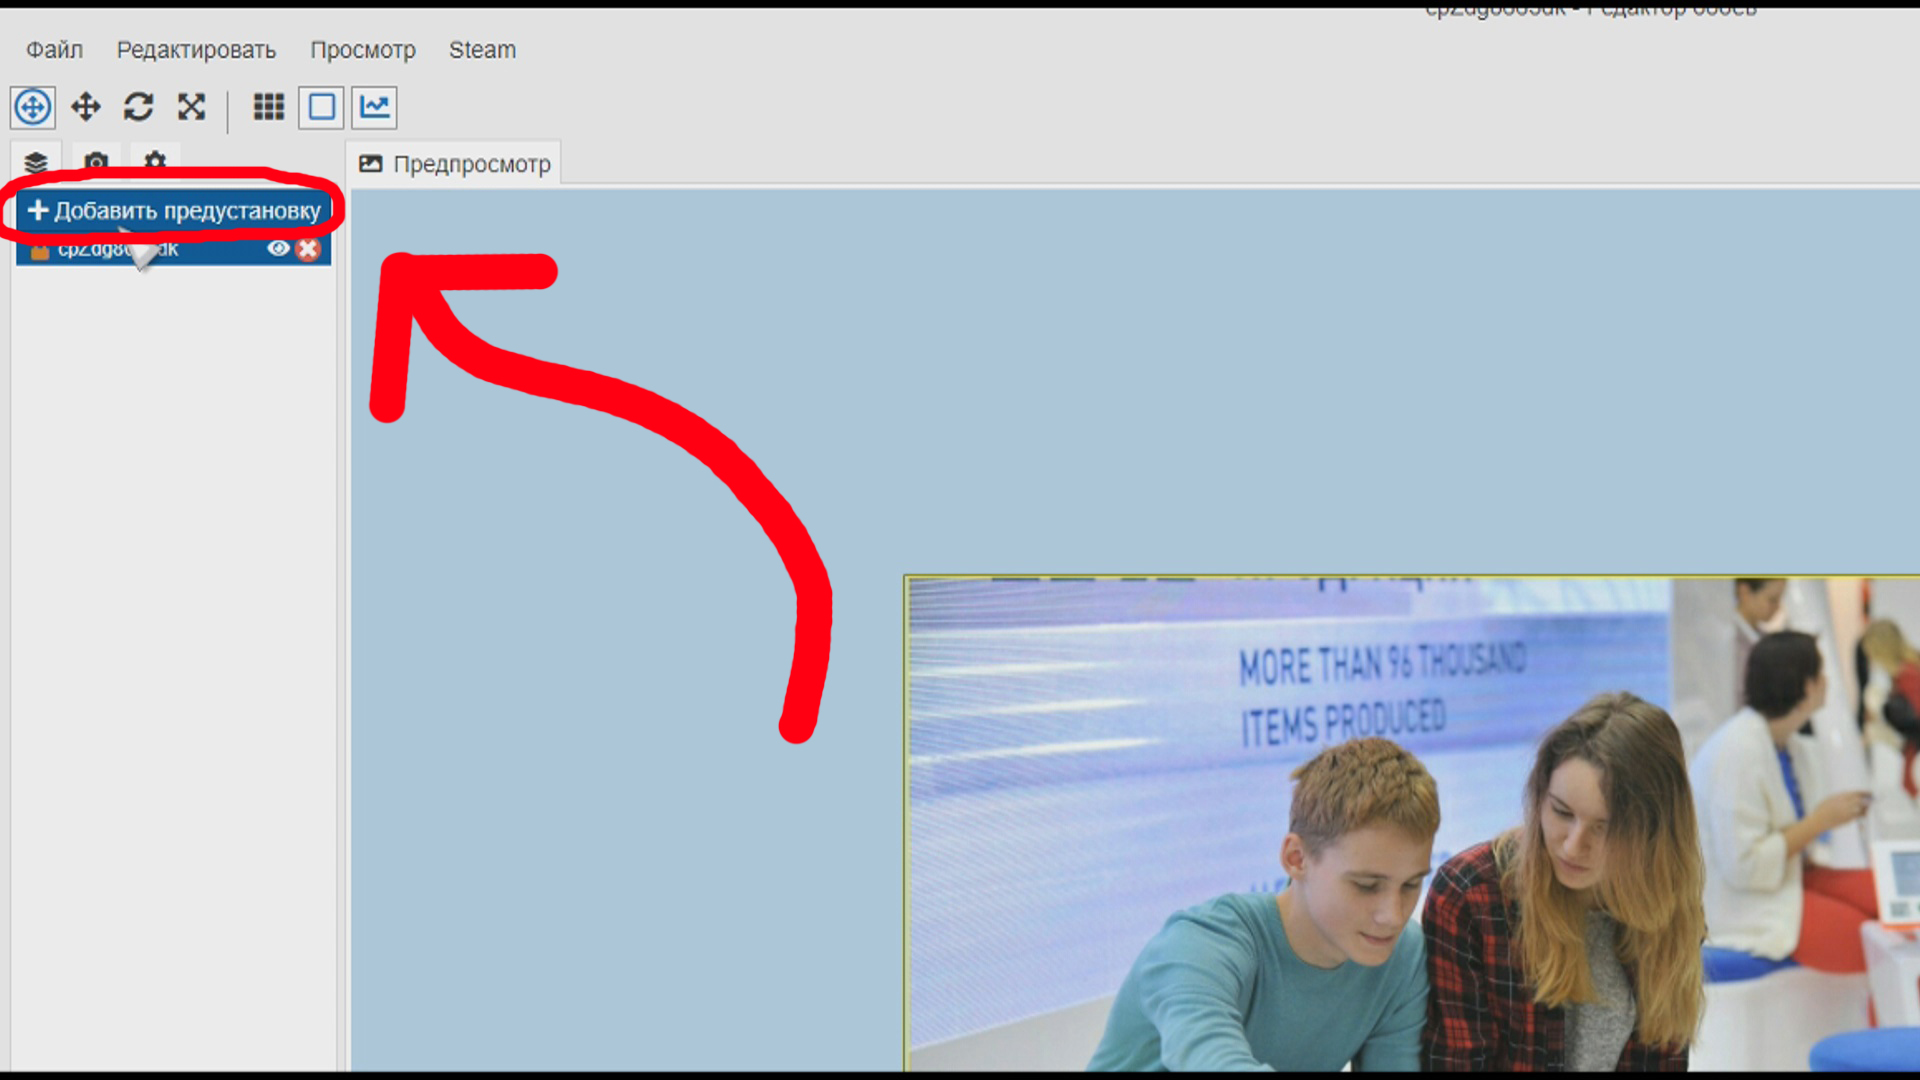Toggle eye visibility of cpzdg layer
Image resolution: width=1920 pixels, height=1080 pixels.
[x=278, y=249]
